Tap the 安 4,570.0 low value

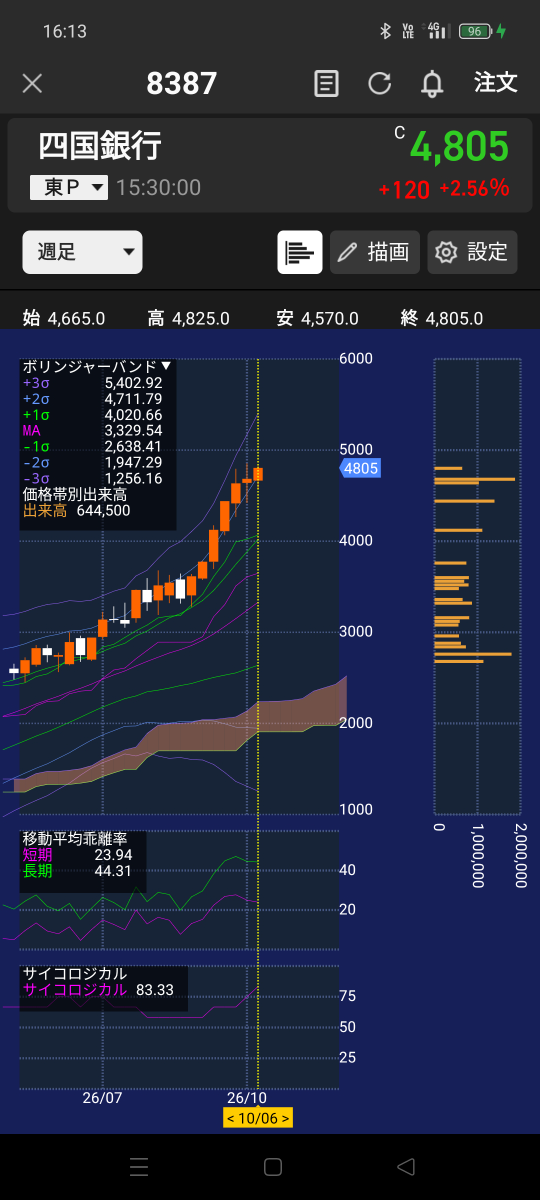[317, 318]
